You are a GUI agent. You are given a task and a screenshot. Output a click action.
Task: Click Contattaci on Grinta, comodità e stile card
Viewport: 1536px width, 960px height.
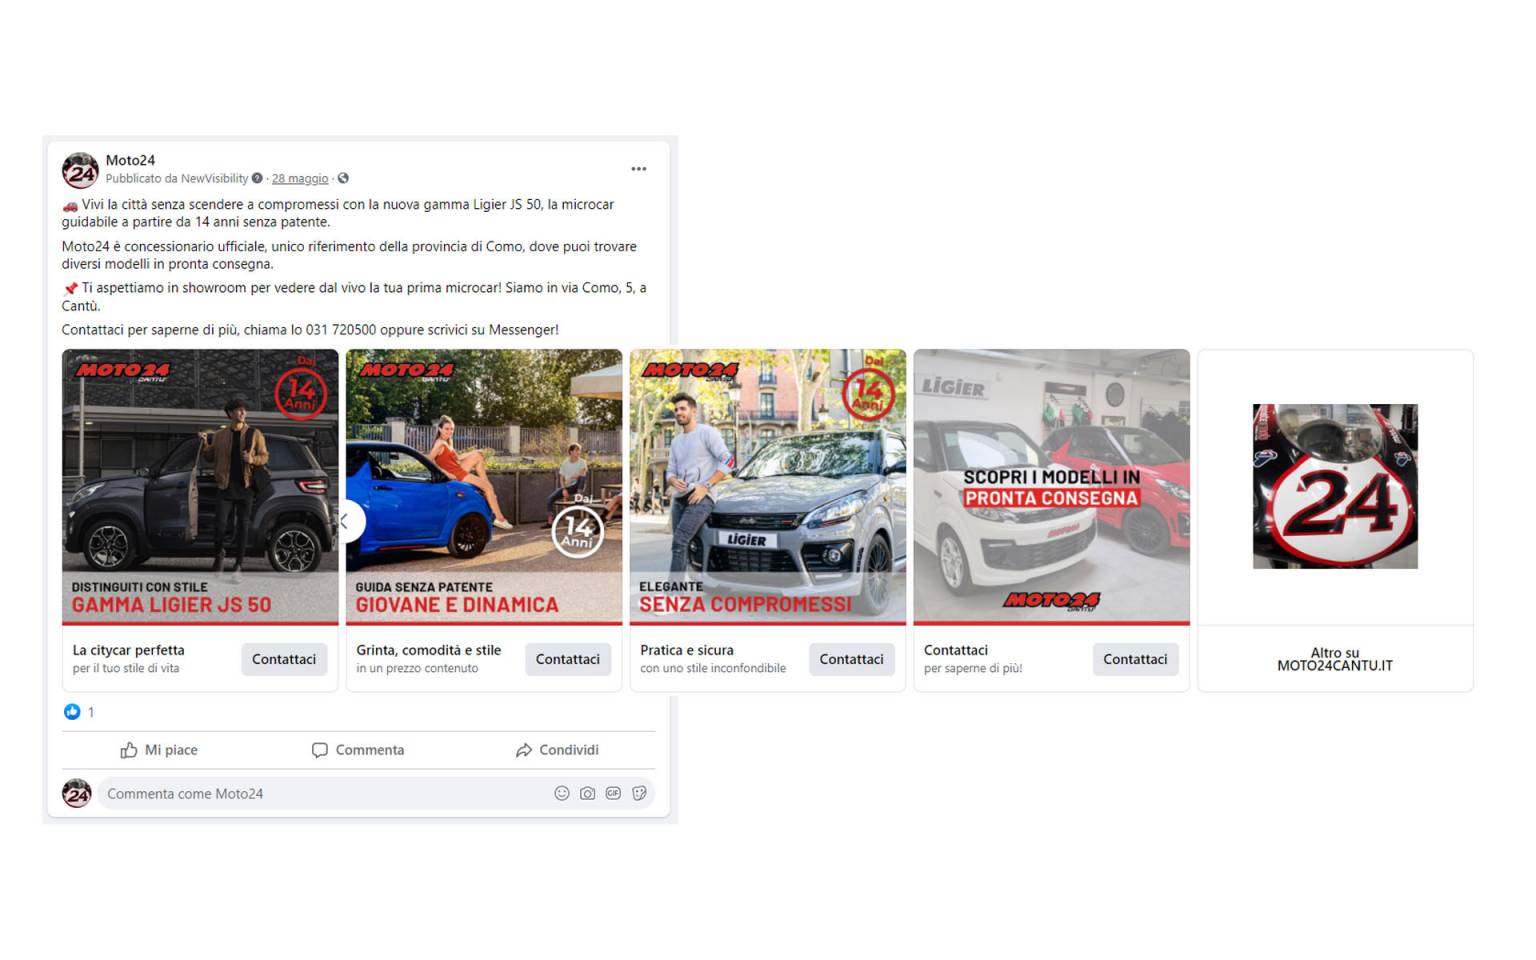(x=568, y=659)
